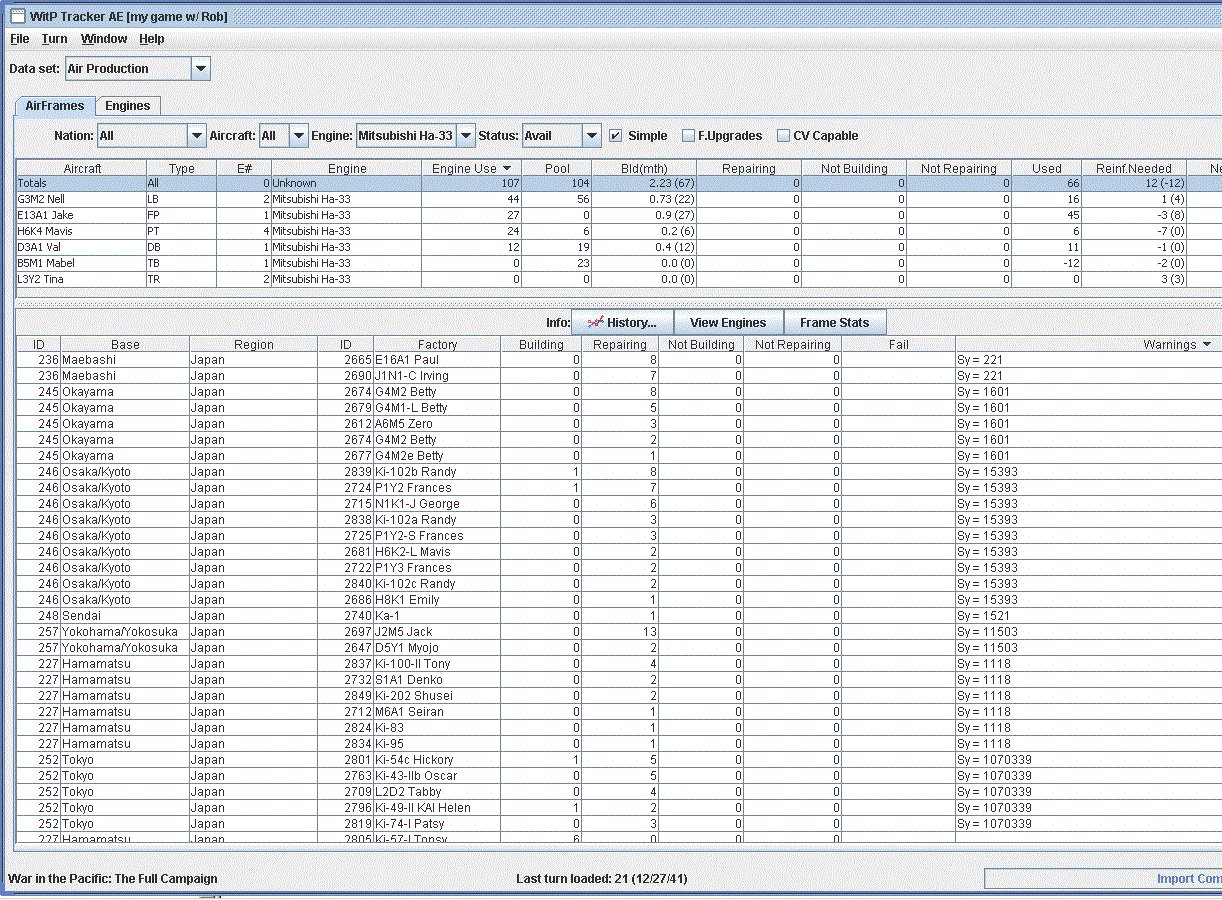
Task: Click the WitP Tracker window icon
Action: pyautogui.click(x=17, y=15)
